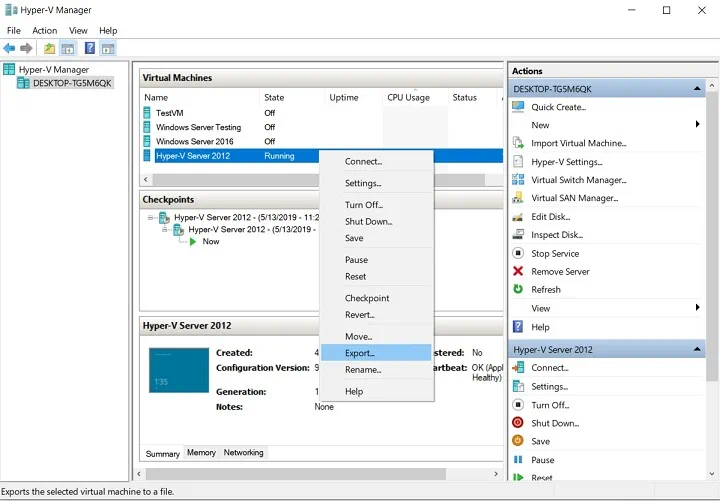720x501 pixels.
Task: Click the green Refresh icon
Action: pyautogui.click(x=518, y=289)
